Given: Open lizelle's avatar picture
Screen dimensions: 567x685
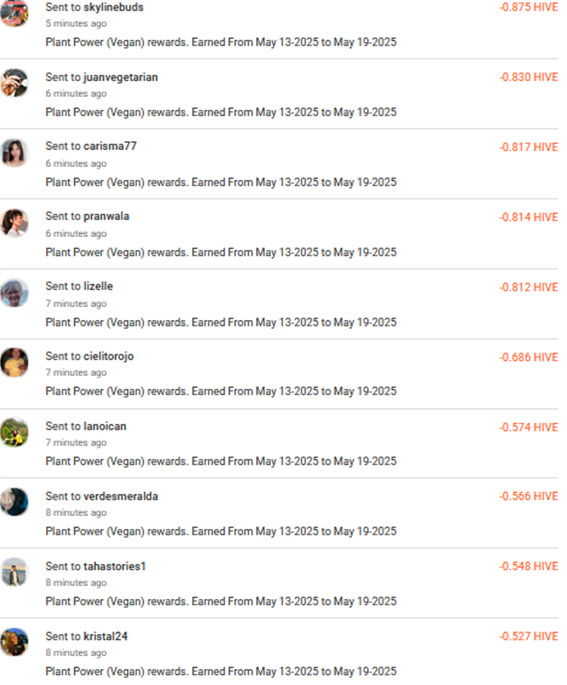Looking at the screenshot, I should (x=14, y=293).
